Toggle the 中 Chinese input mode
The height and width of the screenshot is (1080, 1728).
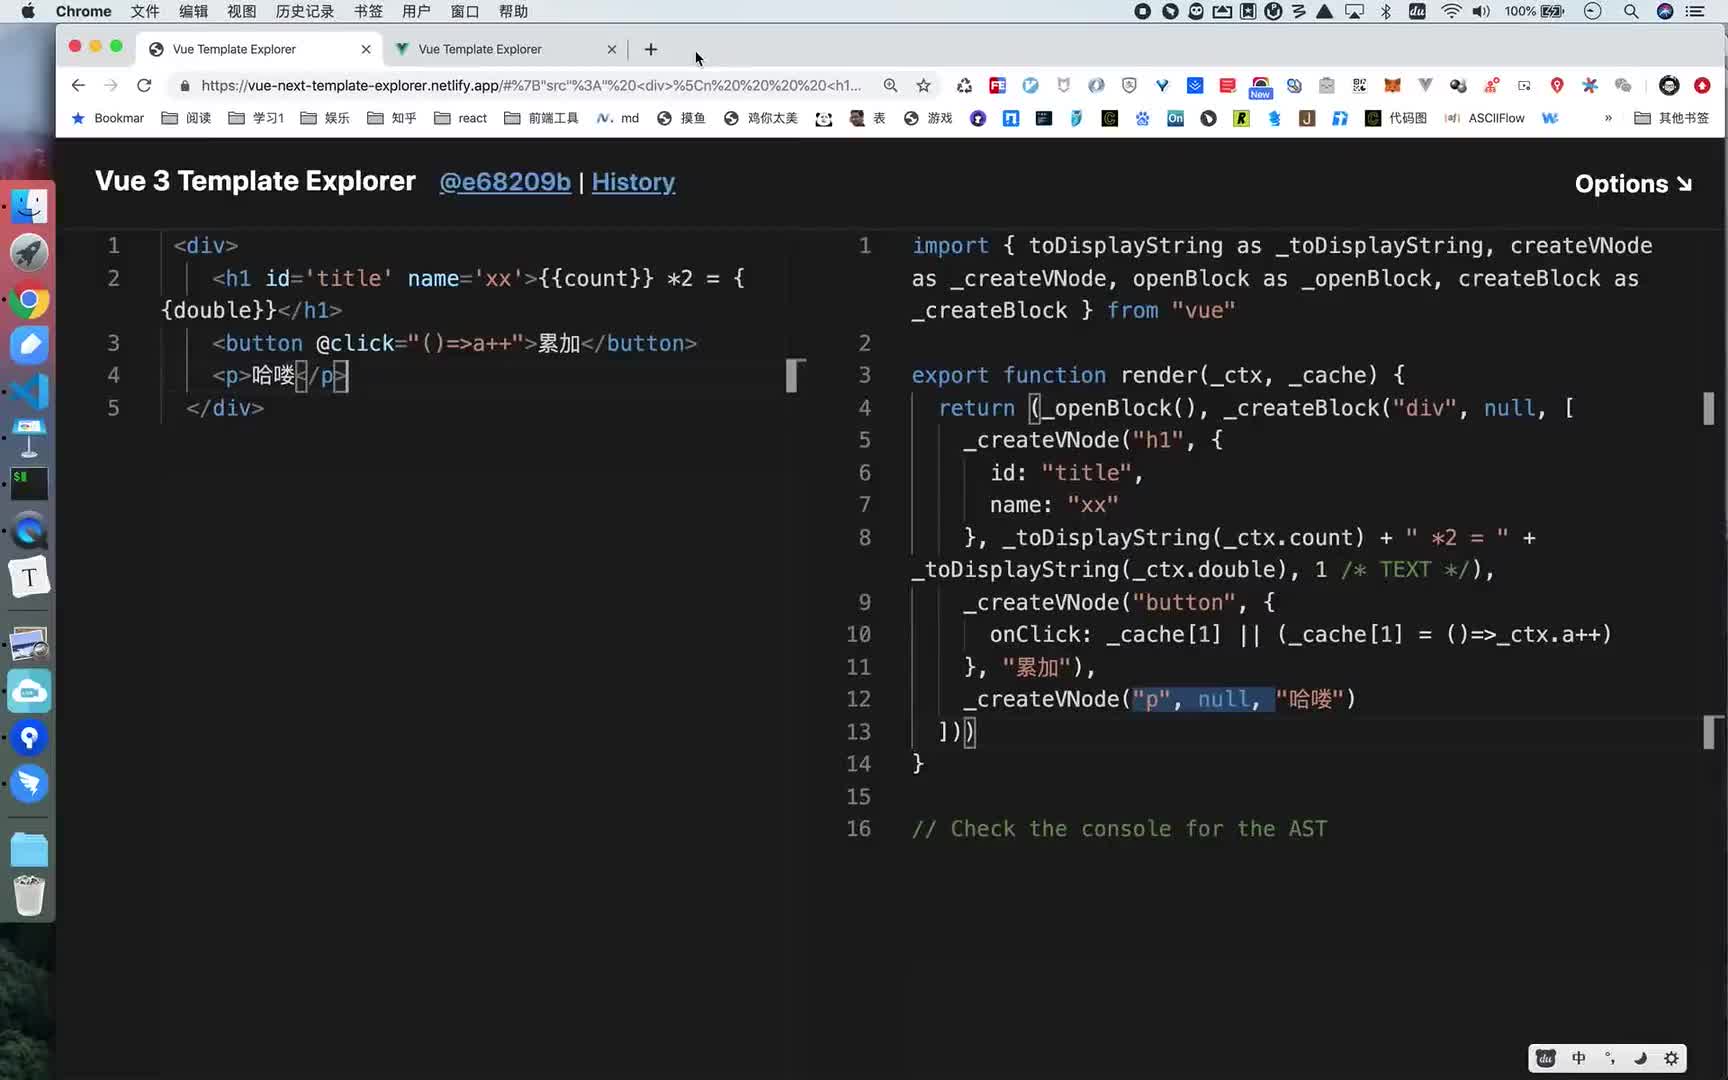[x=1579, y=1058]
